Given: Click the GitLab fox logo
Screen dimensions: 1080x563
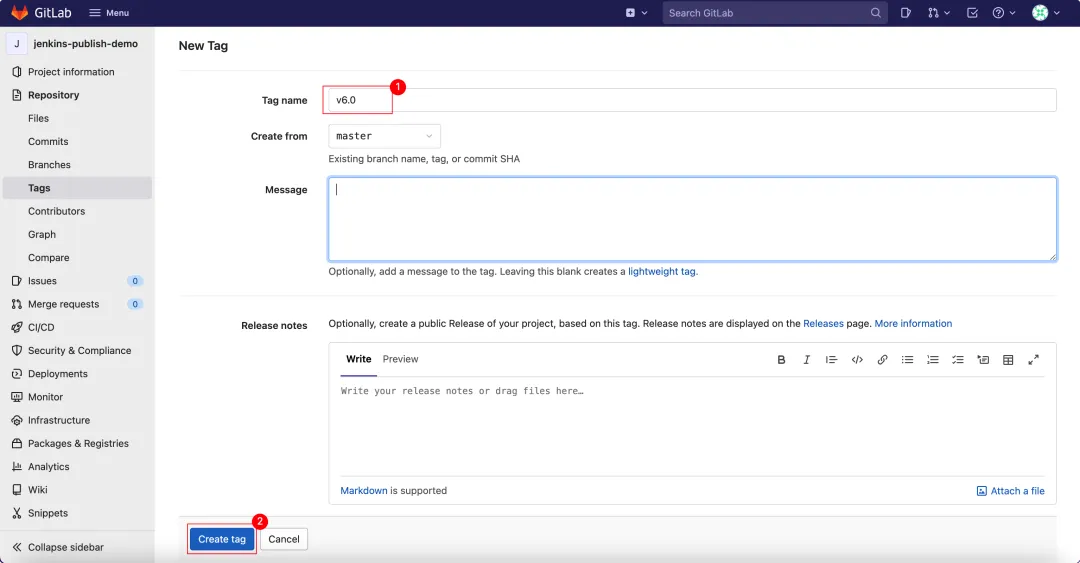Looking at the screenshot, I should pyautogui.click(x=19, y=12).
